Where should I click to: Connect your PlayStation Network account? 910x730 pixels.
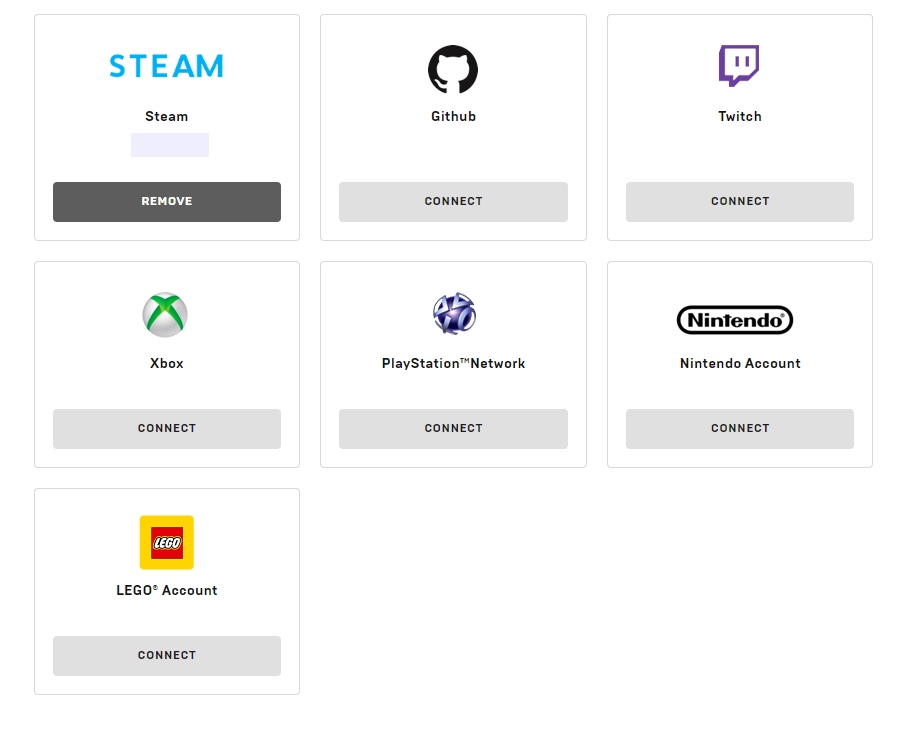pos(453,428)
